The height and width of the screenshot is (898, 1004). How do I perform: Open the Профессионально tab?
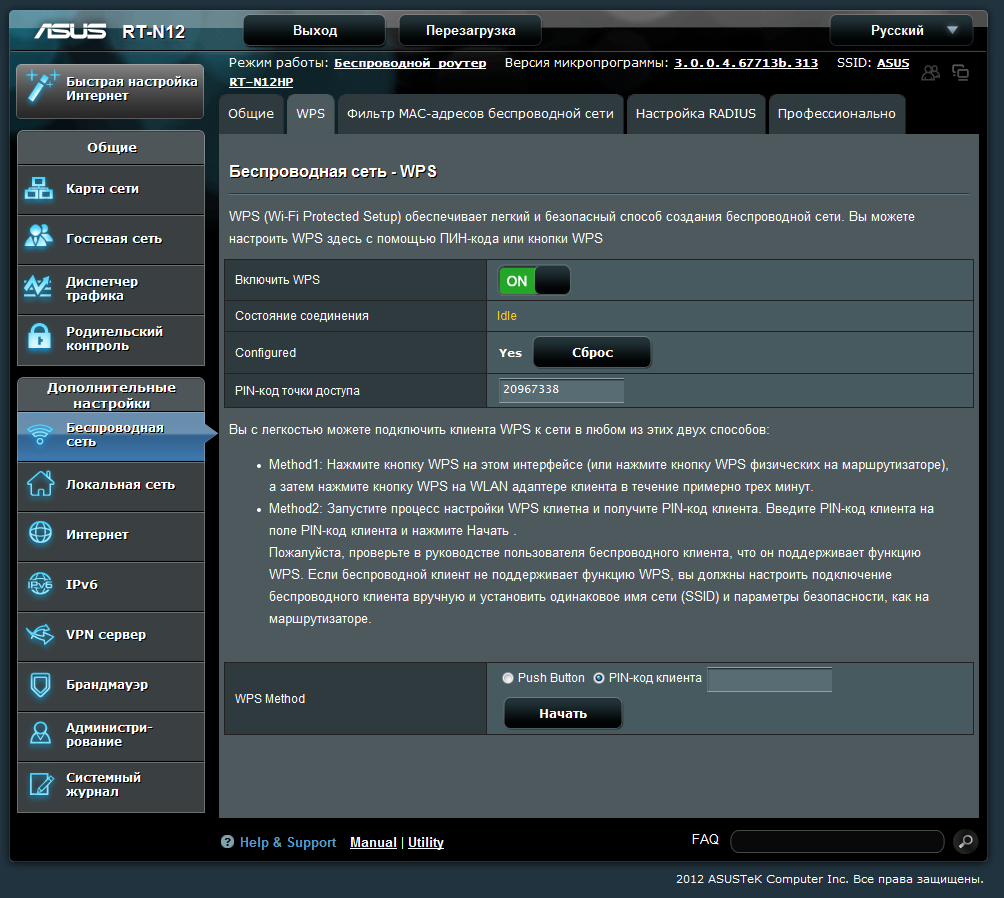click(836, 113)
